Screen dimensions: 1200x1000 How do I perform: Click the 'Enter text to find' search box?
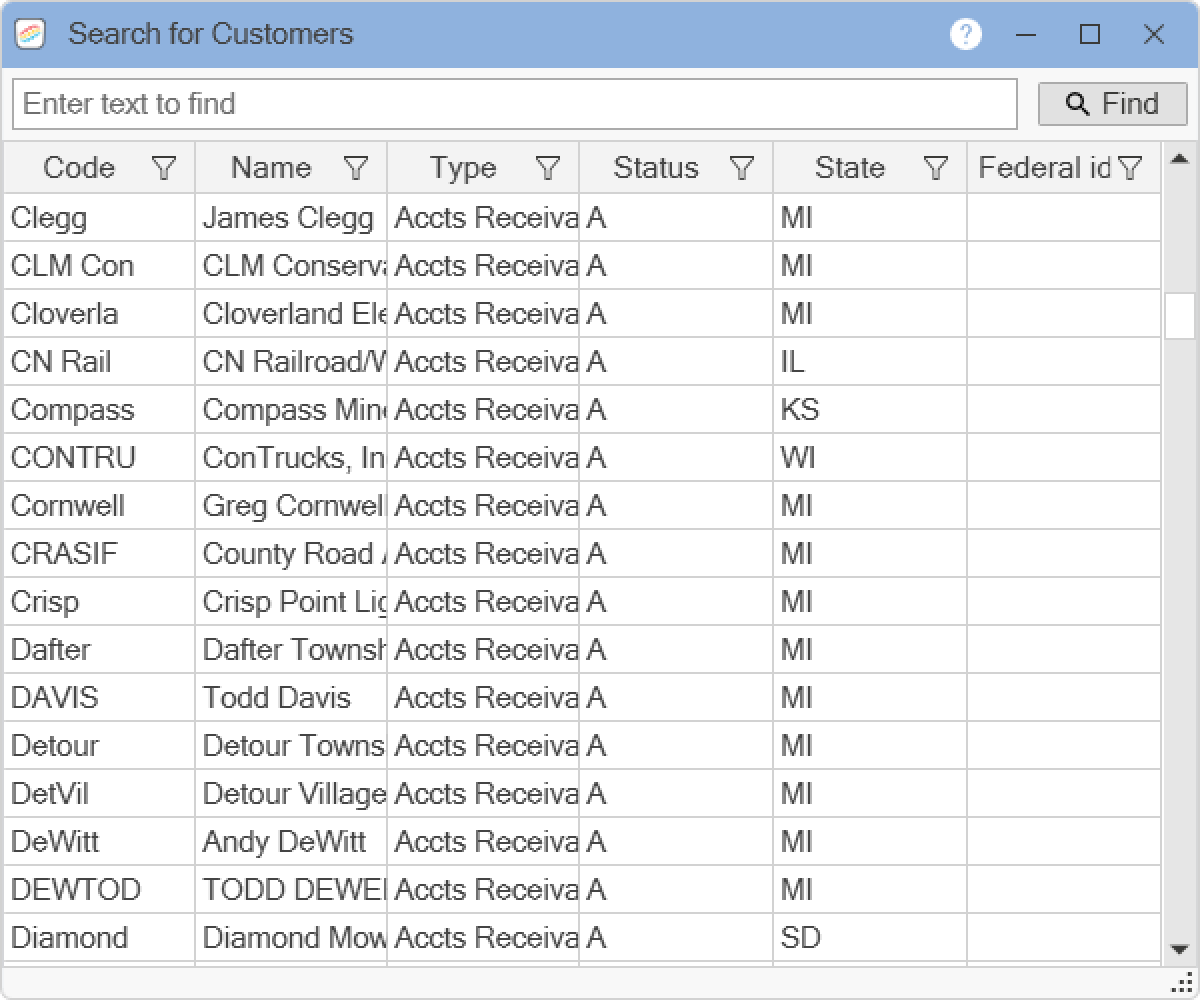coord(514,104)
